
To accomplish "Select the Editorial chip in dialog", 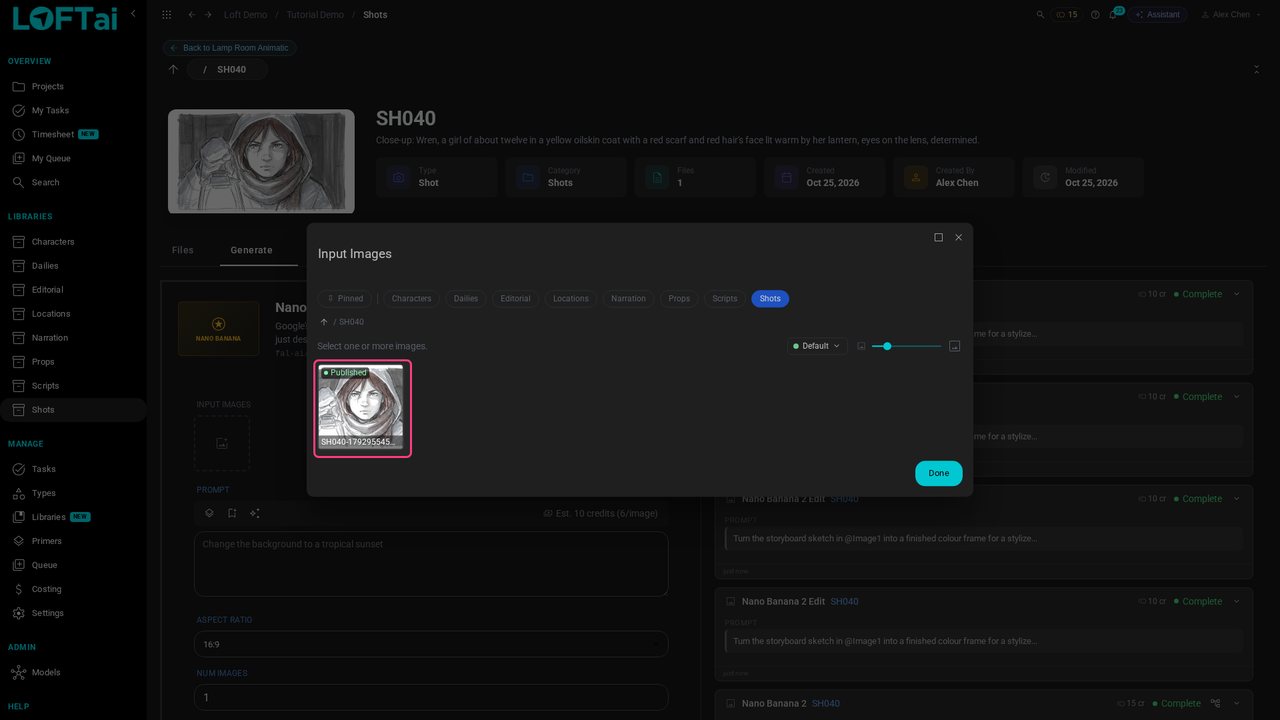I will click(516, 298).
